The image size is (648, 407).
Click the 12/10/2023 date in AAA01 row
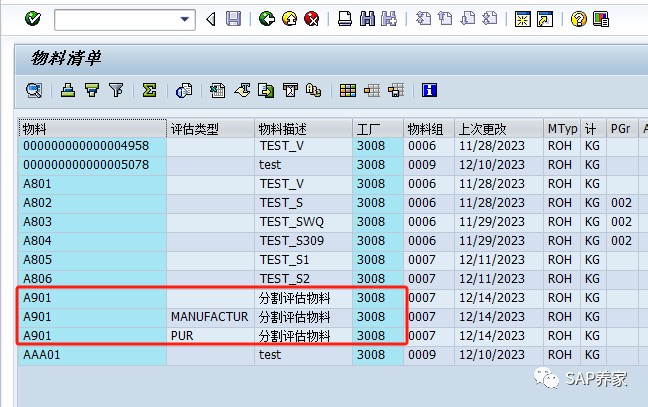499,355
